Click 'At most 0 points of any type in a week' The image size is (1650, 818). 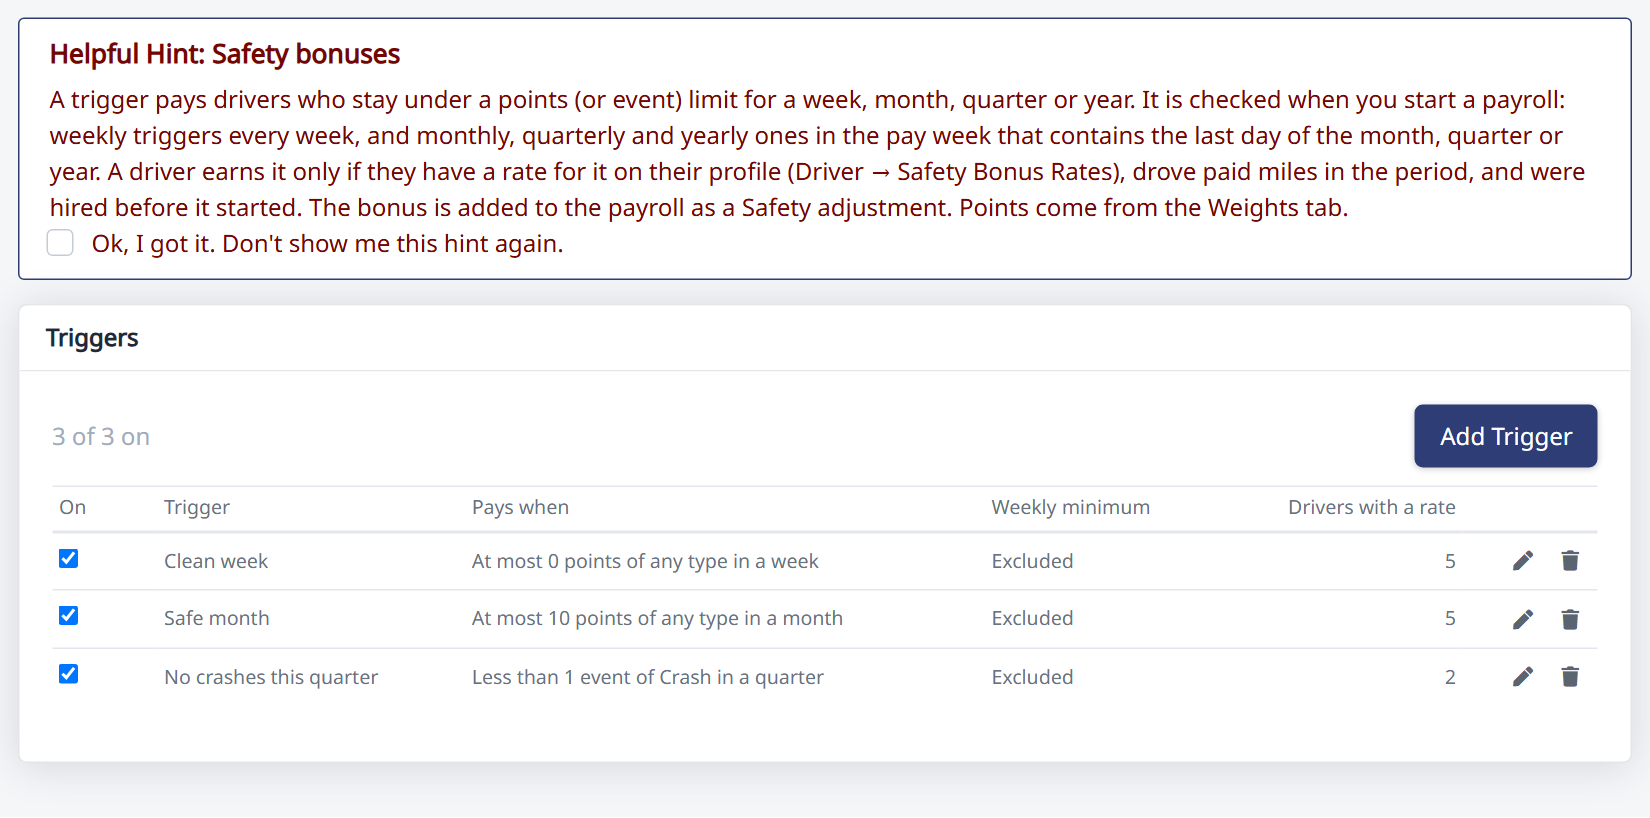point(645,561)
